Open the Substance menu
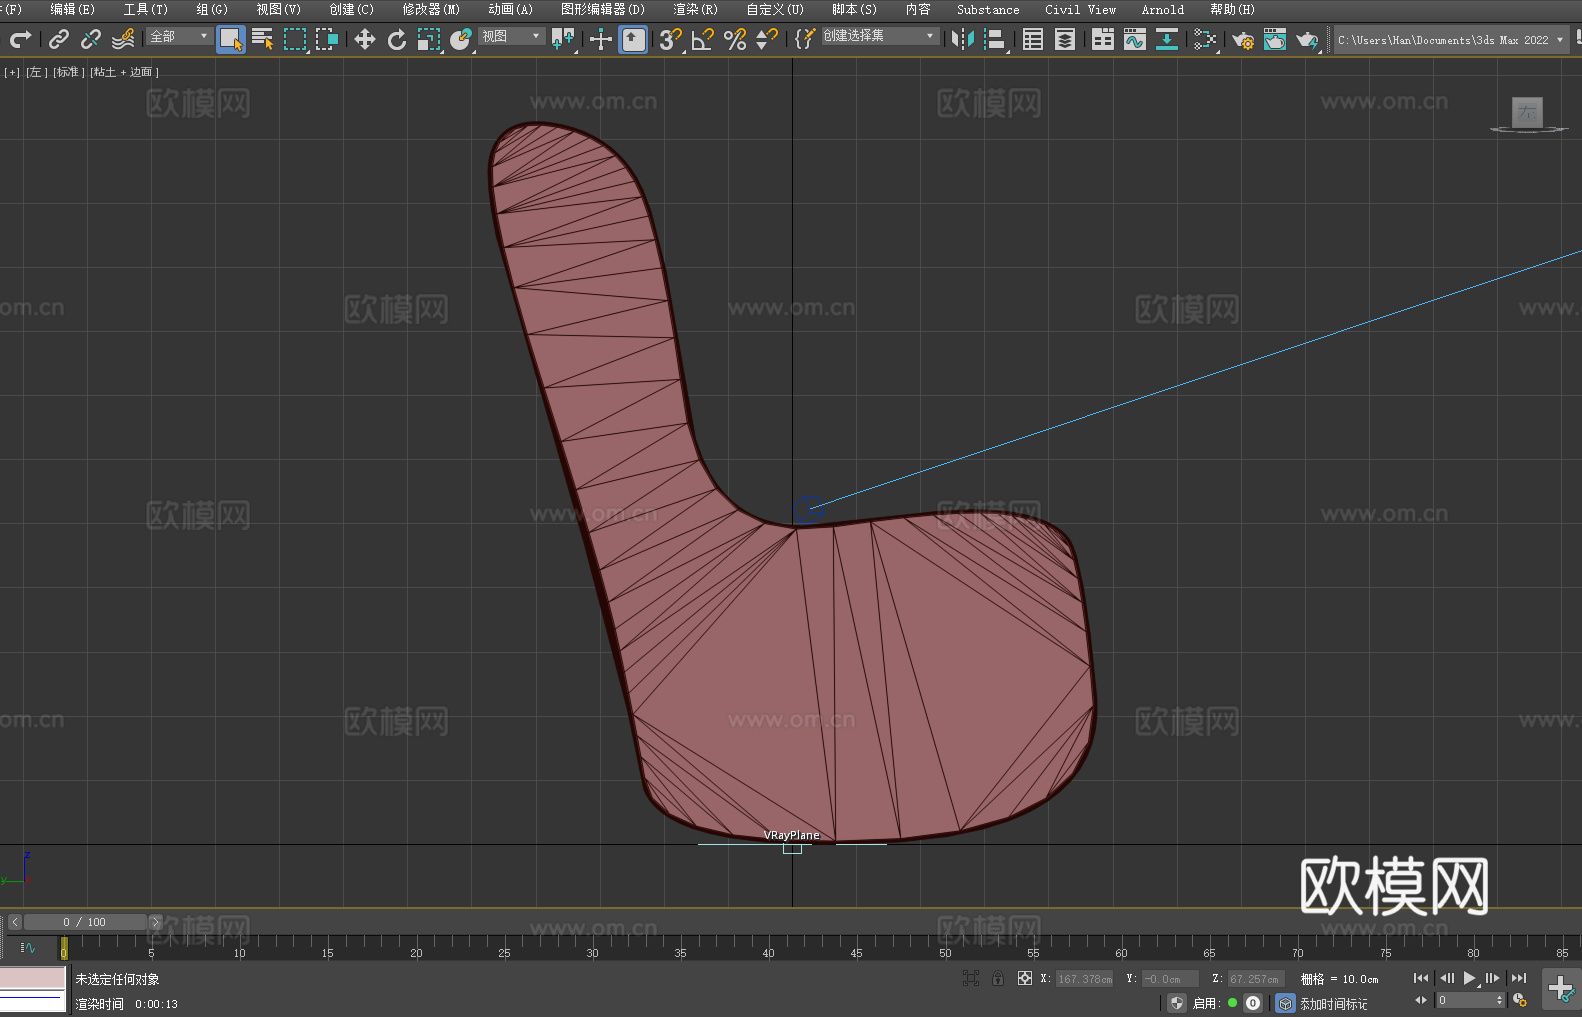Image resolution: width=1582 pixels, height=1017 pixels. click(x=988, y=9)
